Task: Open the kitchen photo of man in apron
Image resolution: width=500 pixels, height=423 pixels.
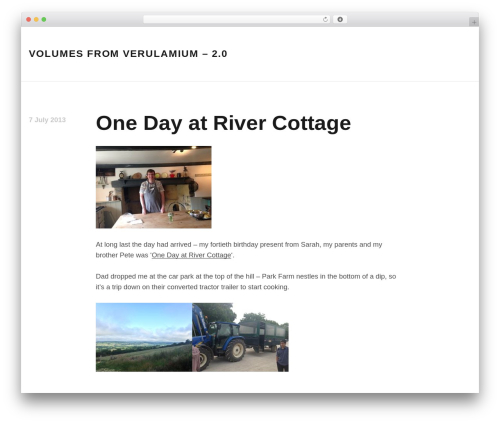Action: [x=154, y=187]
